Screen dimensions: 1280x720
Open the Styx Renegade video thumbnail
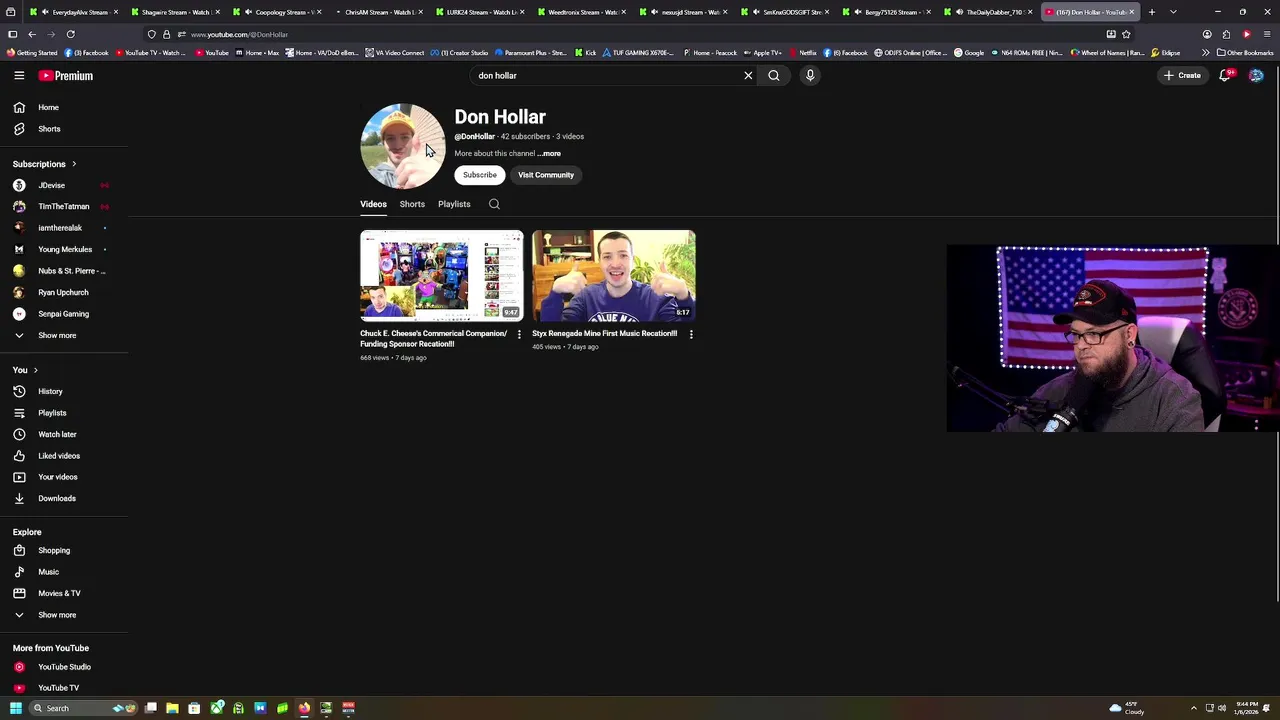pos(614,276)
